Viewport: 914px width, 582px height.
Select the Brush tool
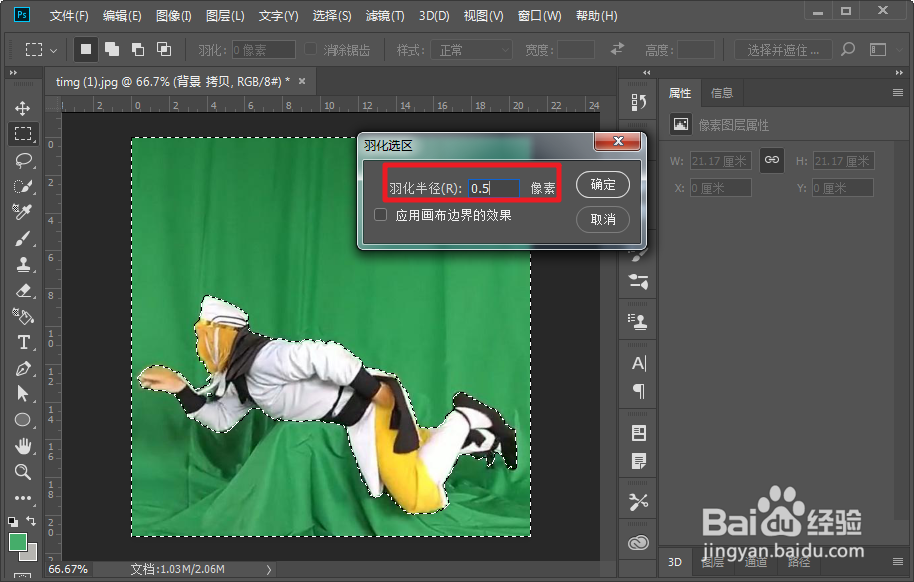[x=23, y=239]
